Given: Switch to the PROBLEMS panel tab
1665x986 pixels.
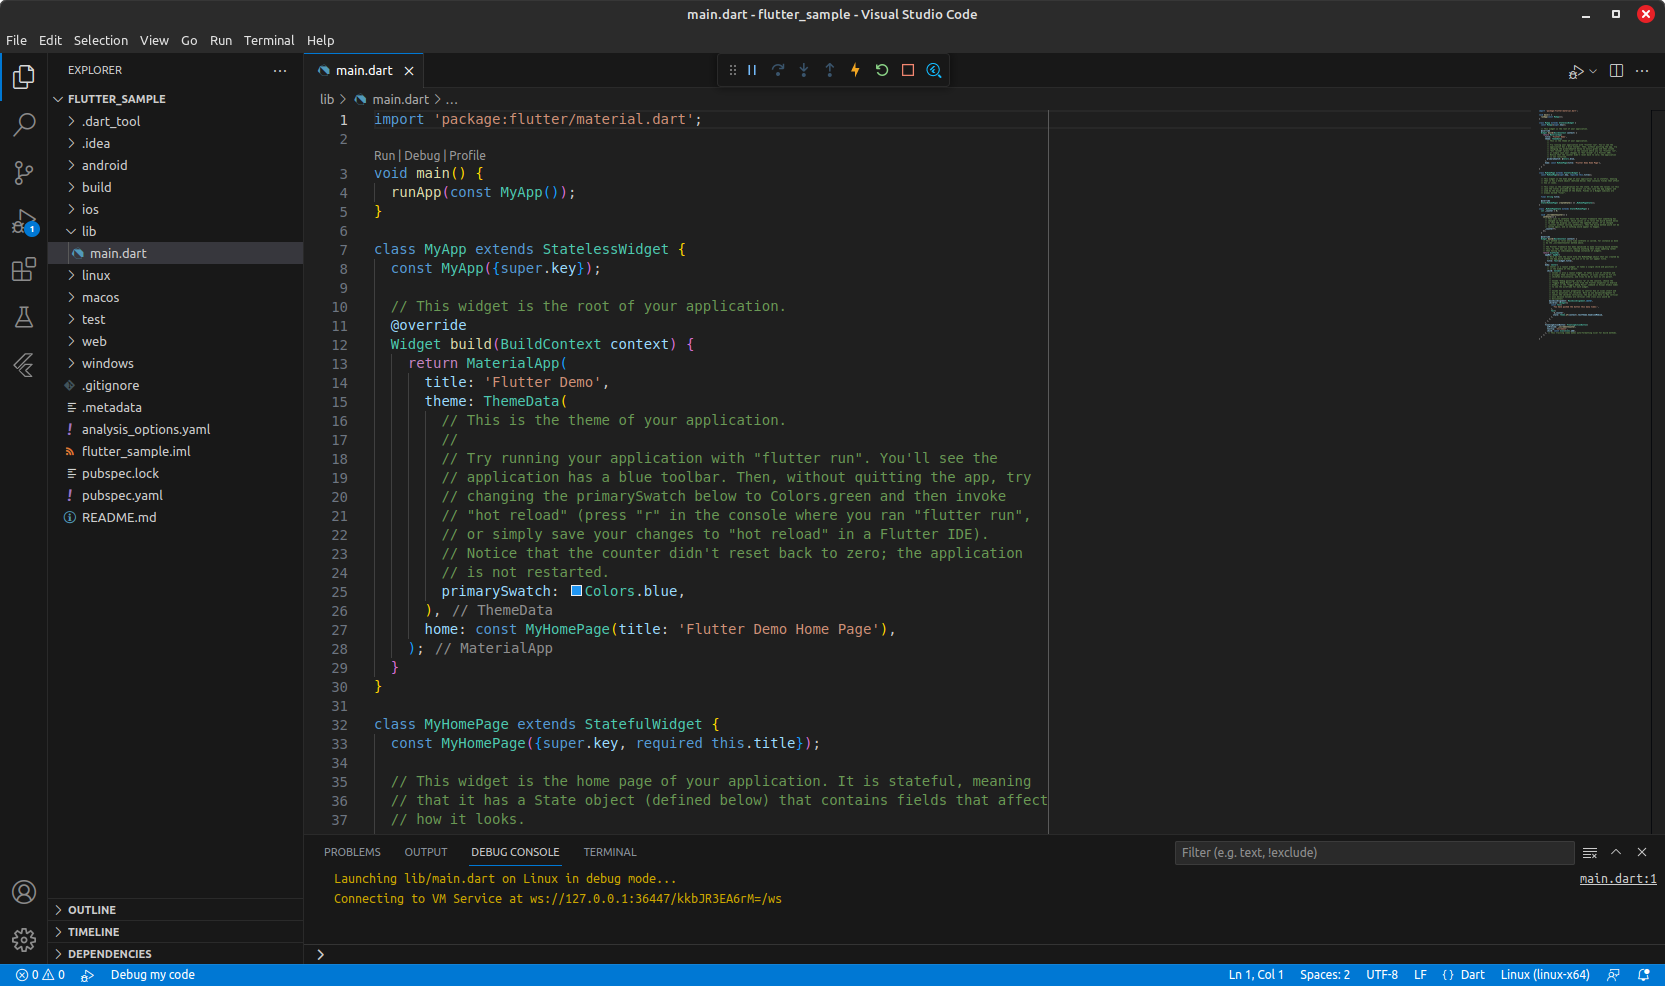Looking at the screenshot, I should [352, 852].
